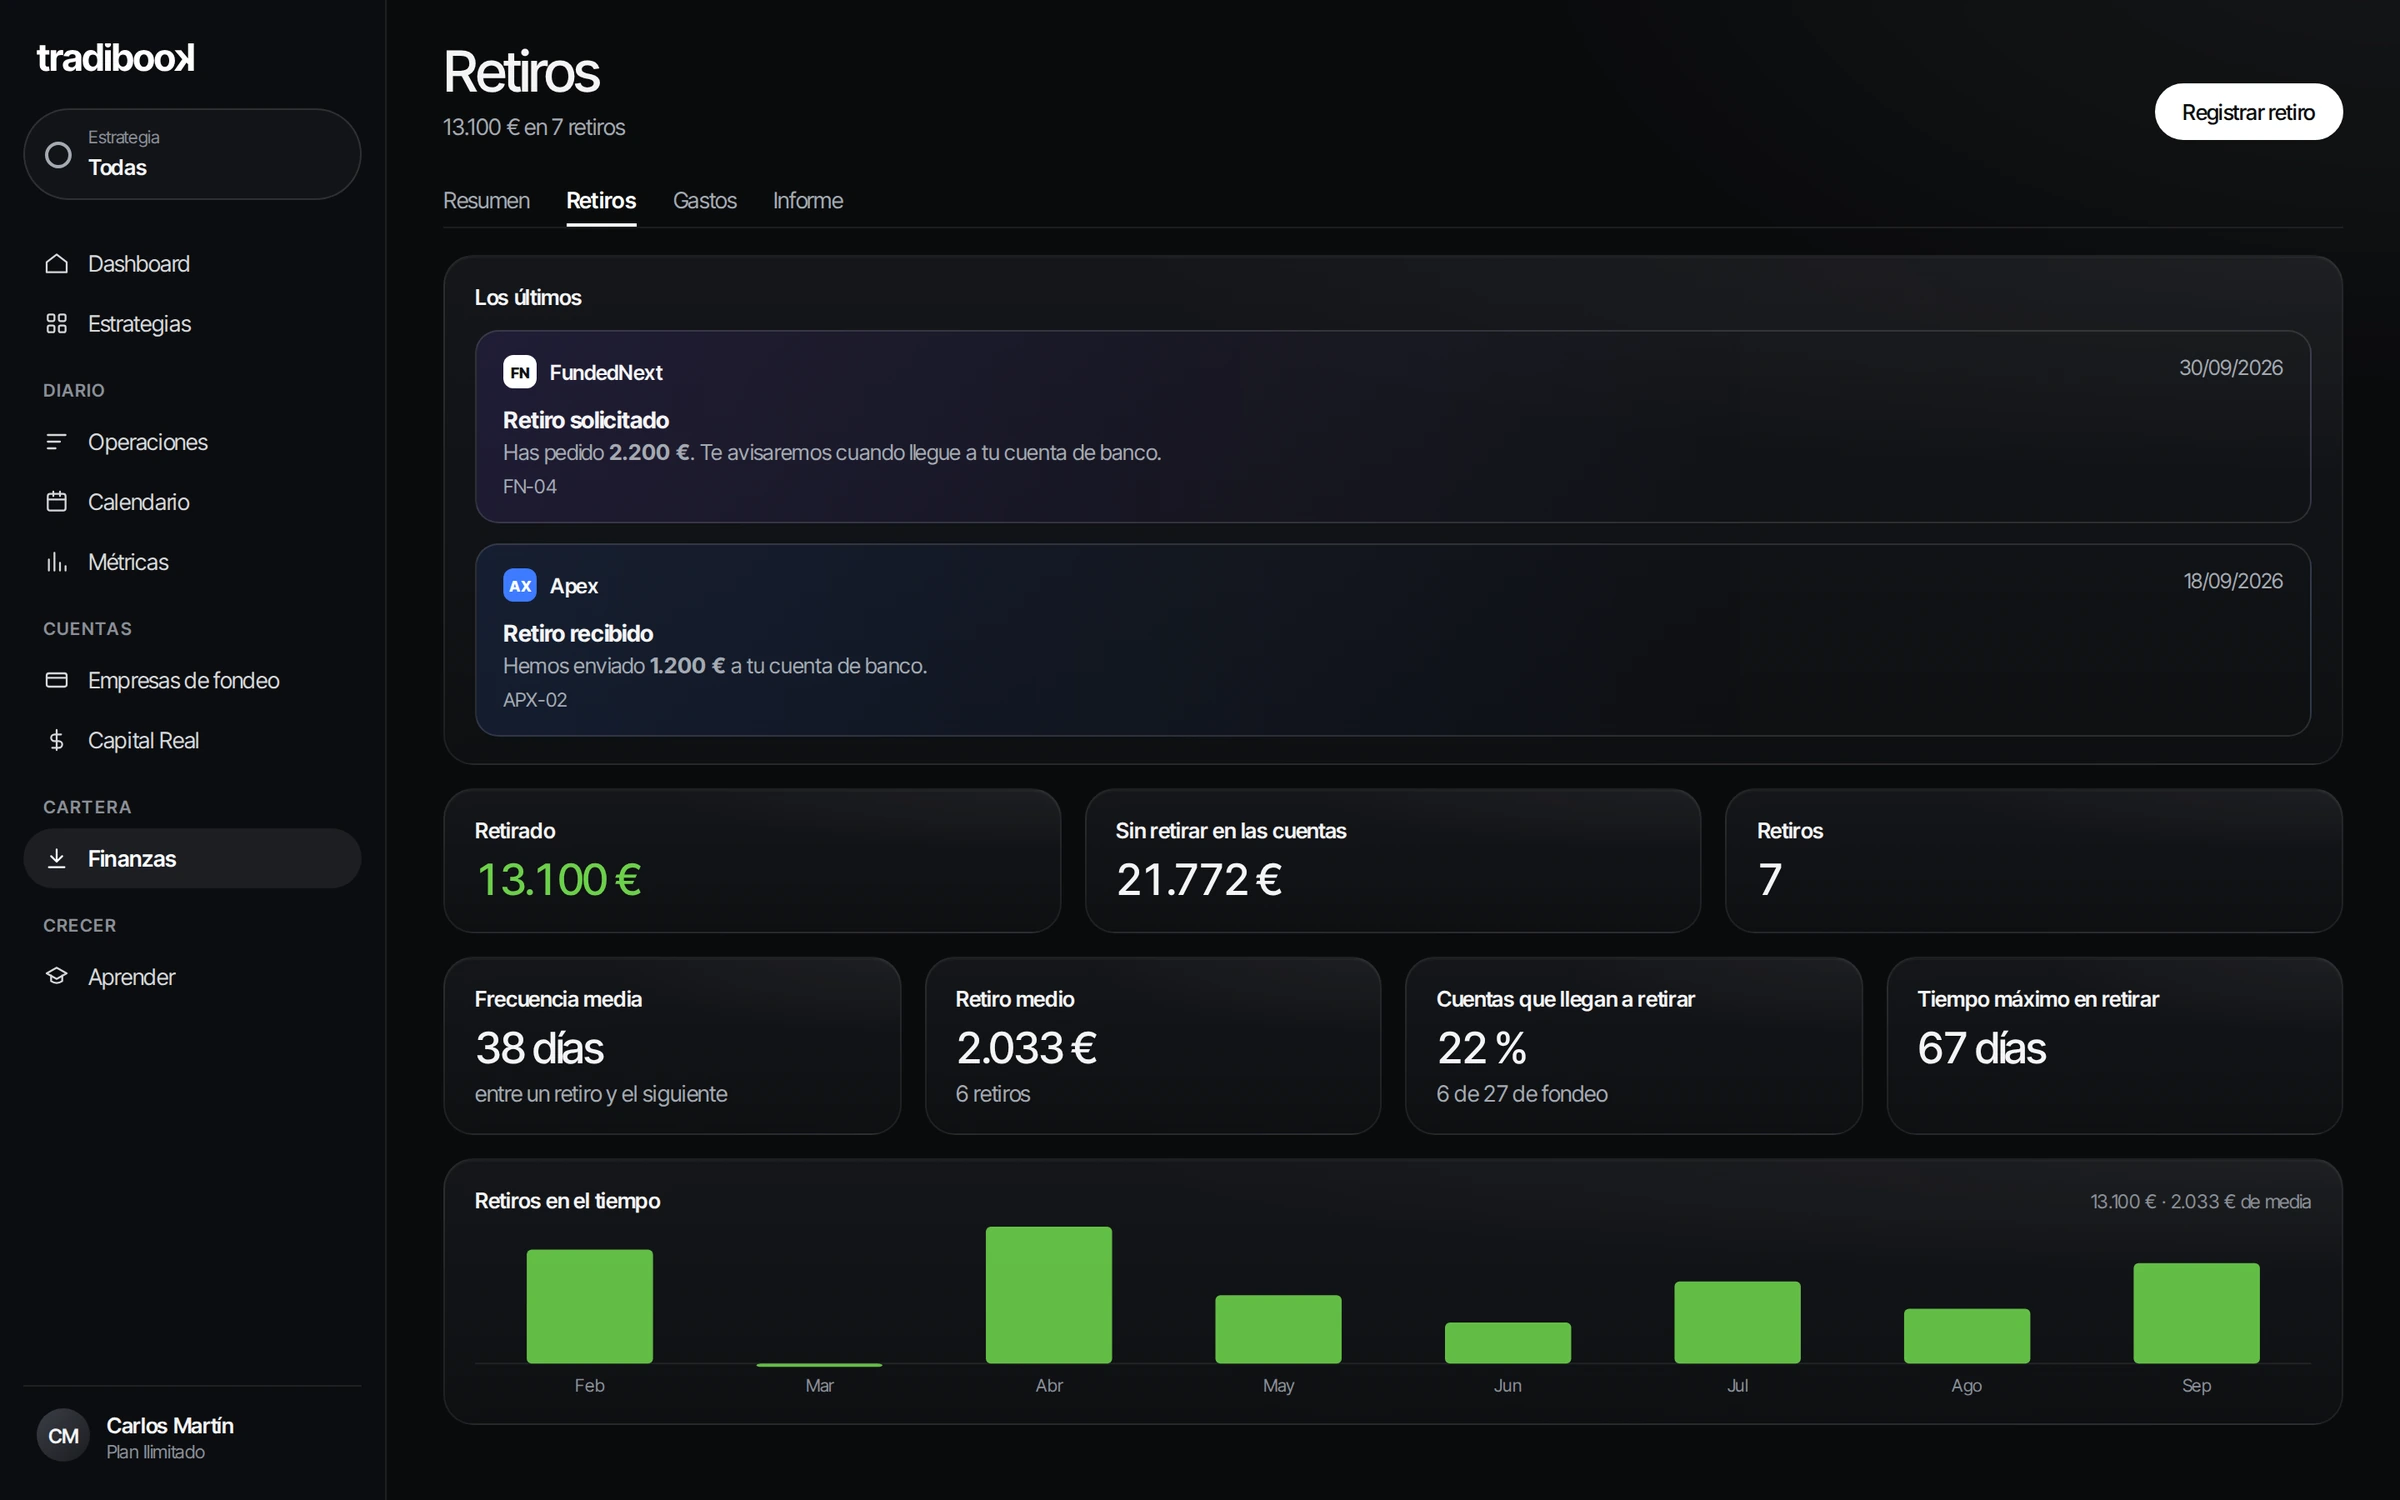This screenshot has height=1500, width=2400.
Task: Click the CM user avatar
Action: point(63,1436)
